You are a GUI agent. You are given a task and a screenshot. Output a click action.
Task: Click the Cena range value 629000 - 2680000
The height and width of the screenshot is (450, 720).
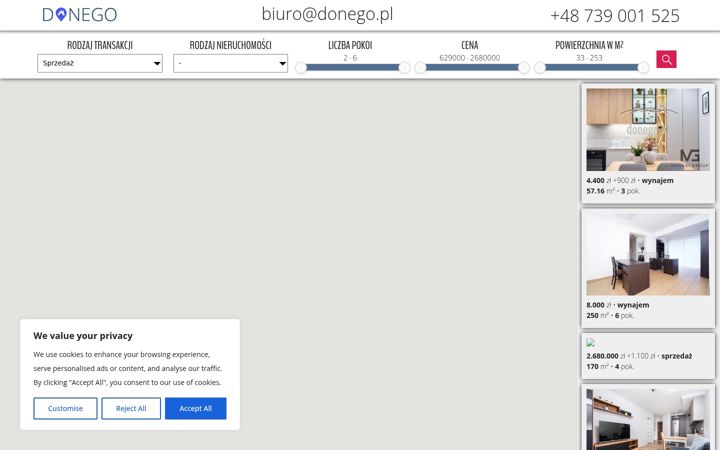(x=469, y=58)
